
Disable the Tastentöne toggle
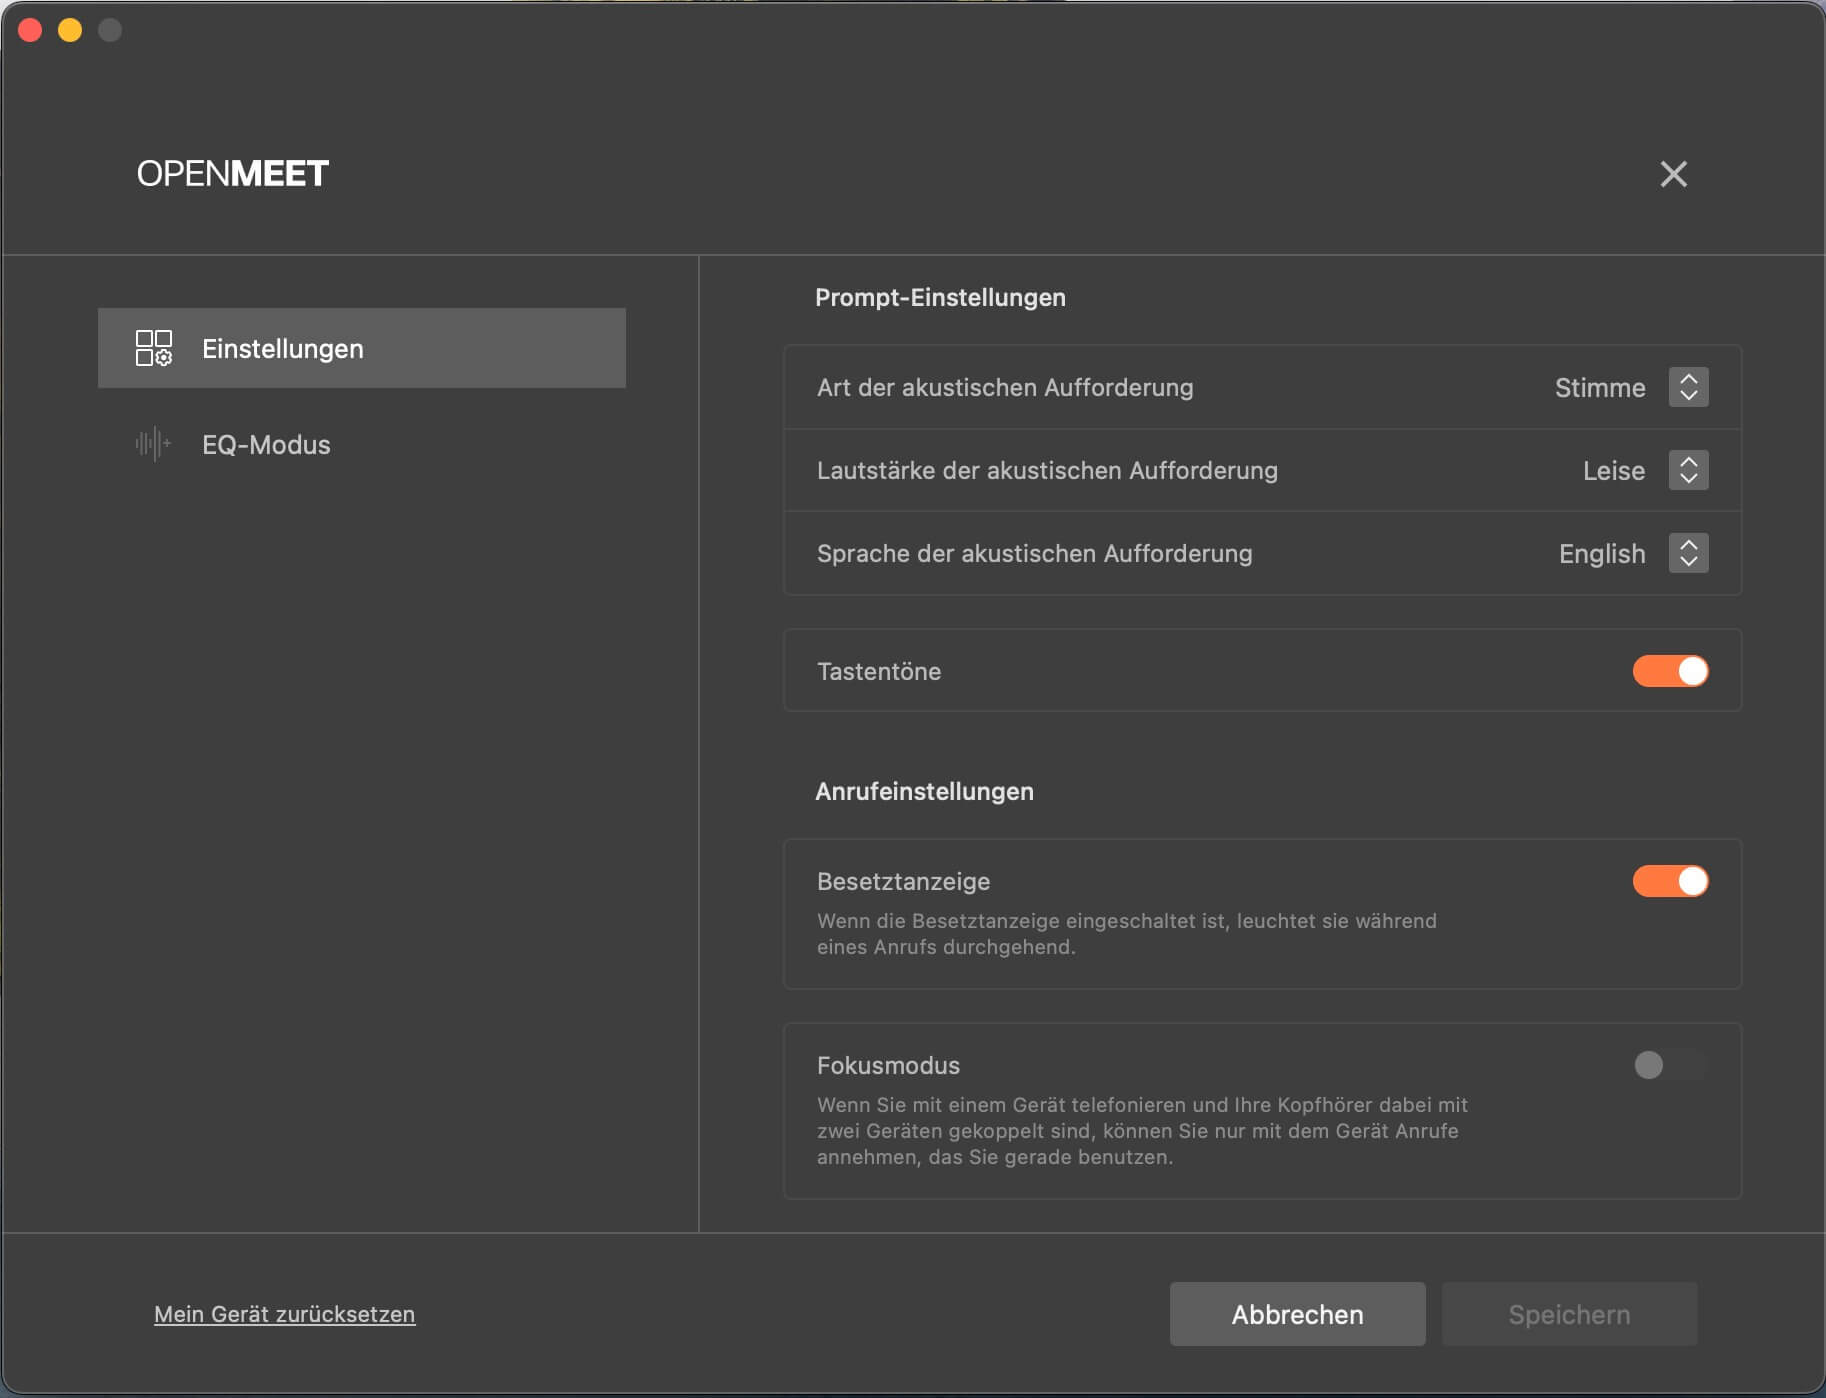(x=1670, y=671)
